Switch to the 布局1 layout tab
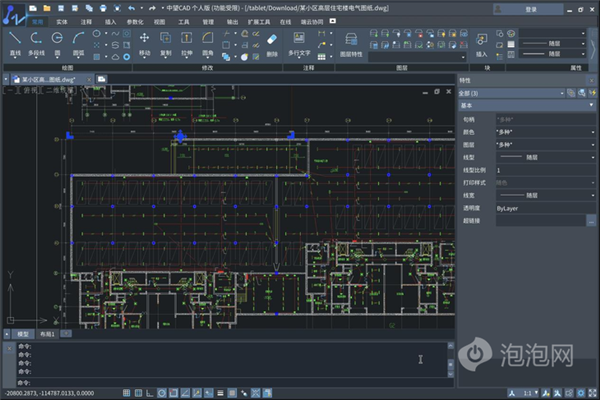Screen dimensions: 600x400 47,333
